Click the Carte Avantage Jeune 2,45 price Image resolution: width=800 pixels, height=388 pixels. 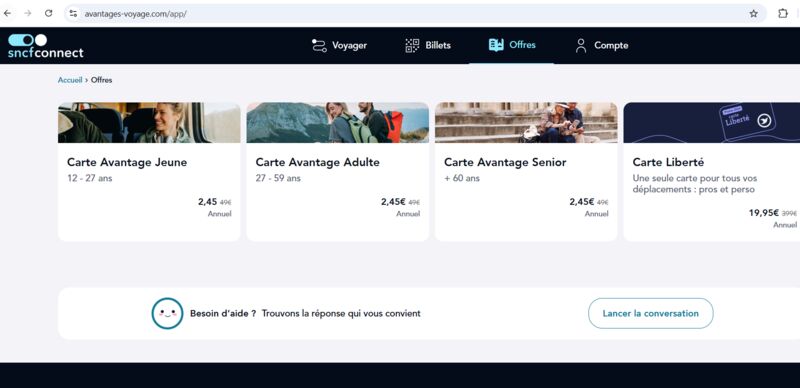(208, 202)
